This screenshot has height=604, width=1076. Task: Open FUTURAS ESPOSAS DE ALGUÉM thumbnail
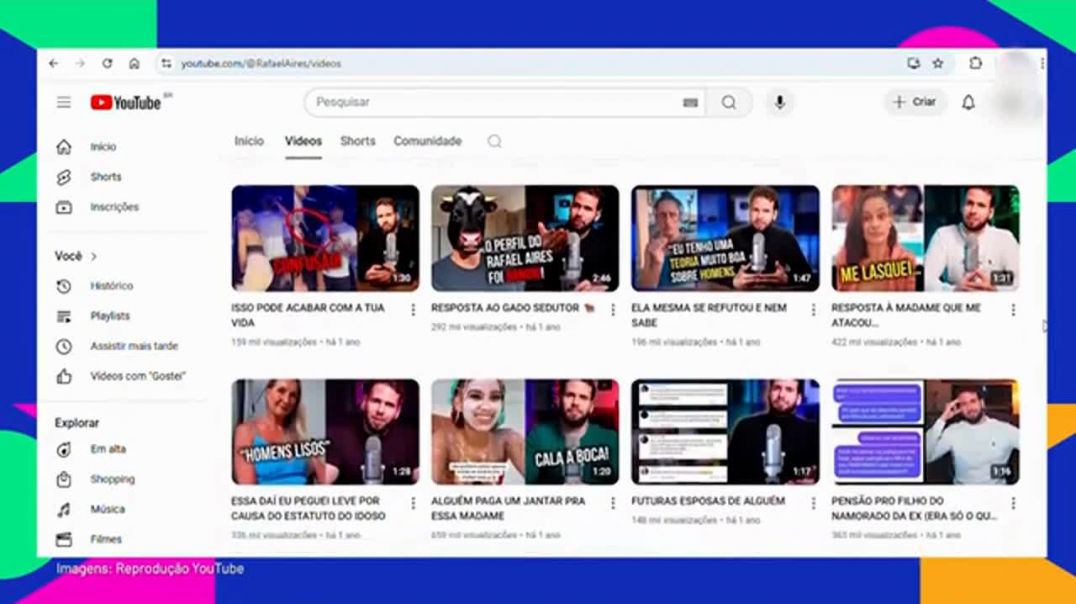725,432
